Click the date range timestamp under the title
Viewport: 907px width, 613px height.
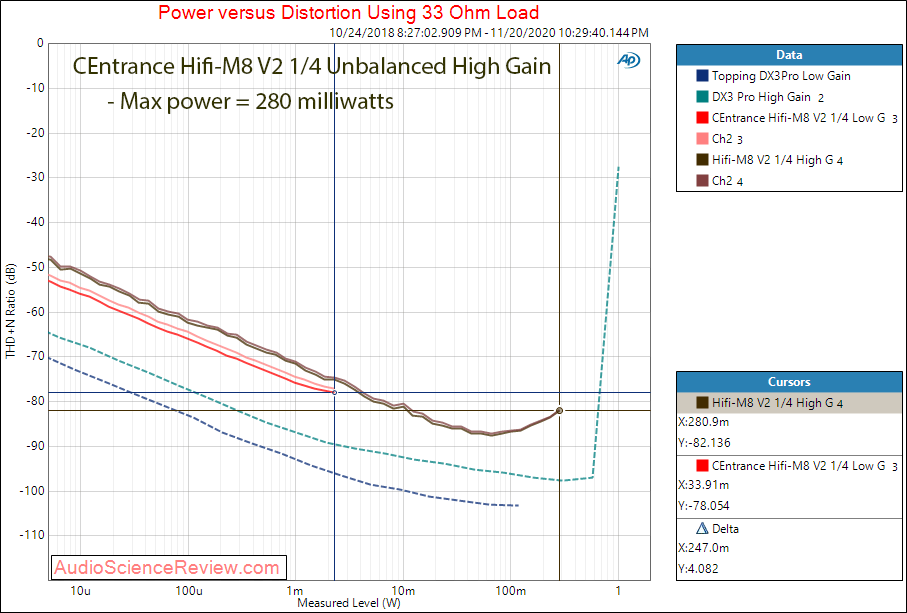click(x=489, y=33)
